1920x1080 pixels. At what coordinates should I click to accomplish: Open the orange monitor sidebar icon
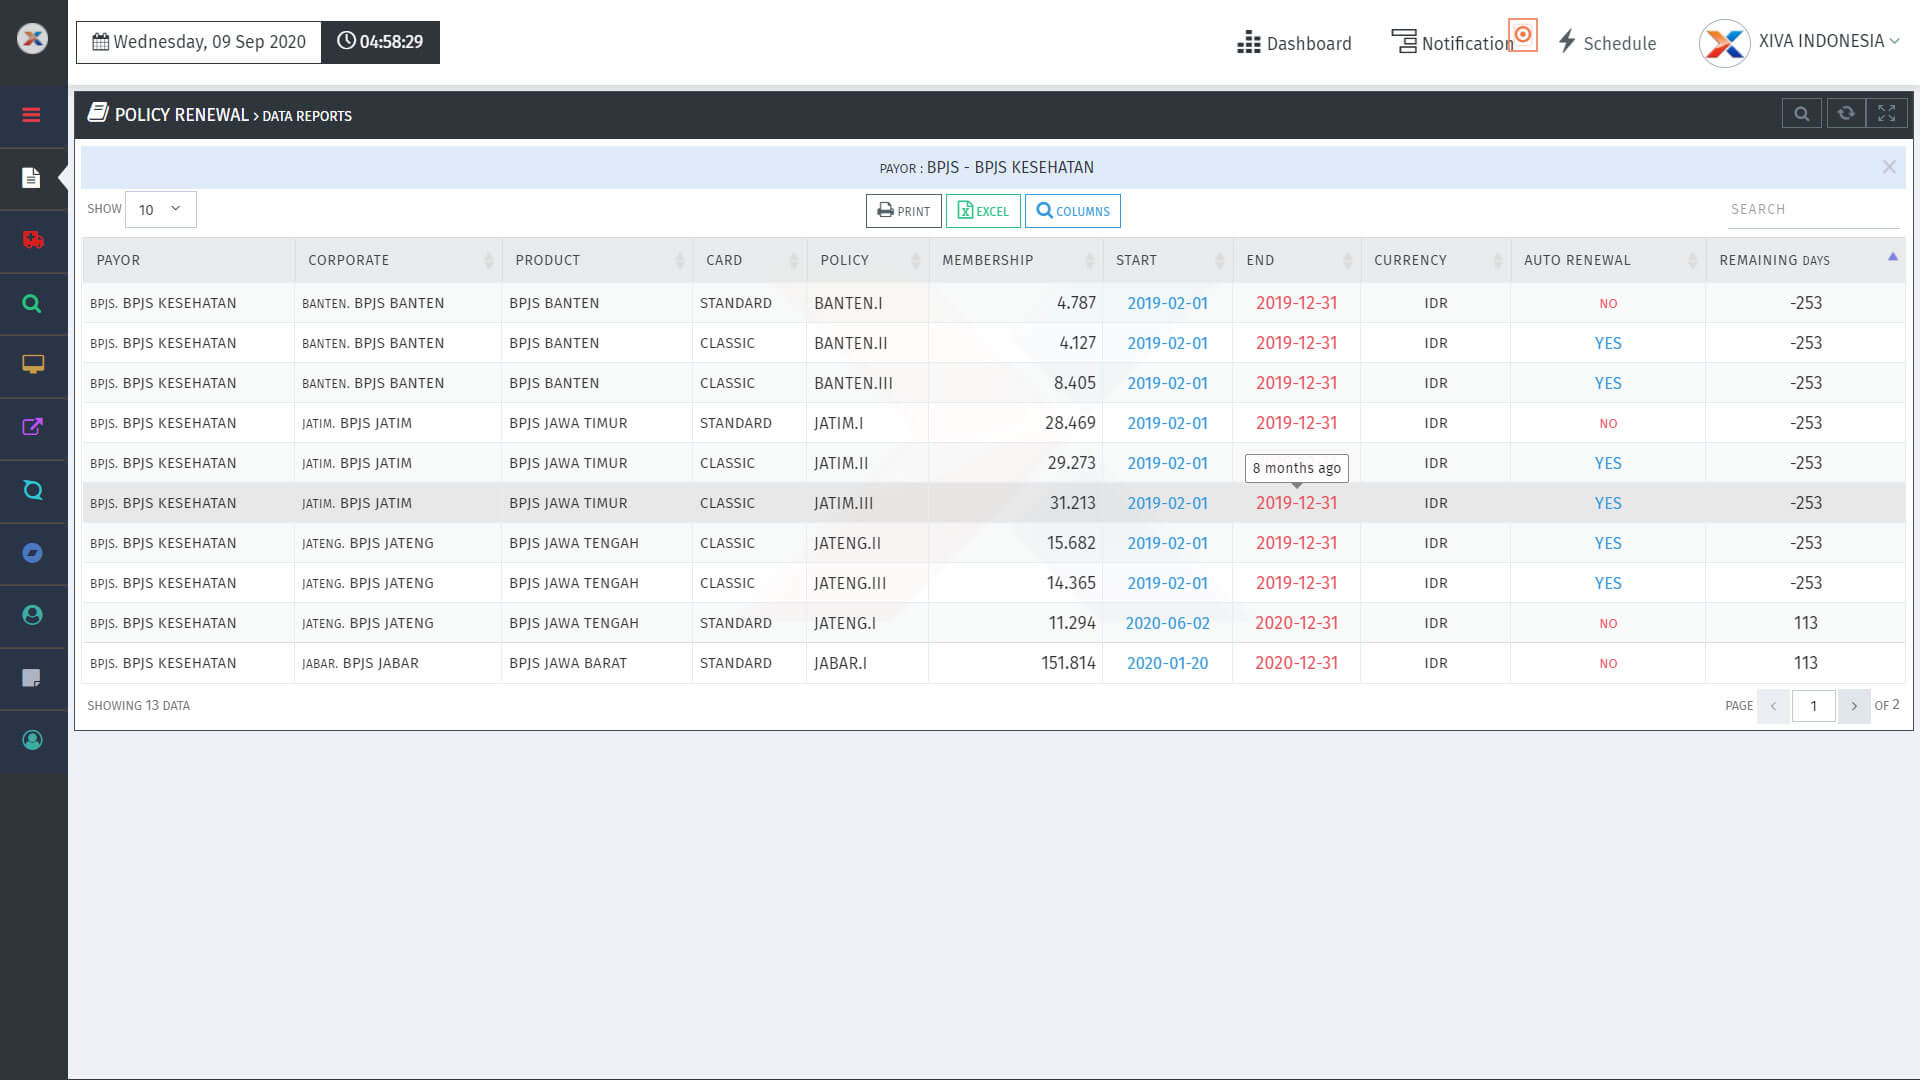pyautogui.click(x=33, y=365)
